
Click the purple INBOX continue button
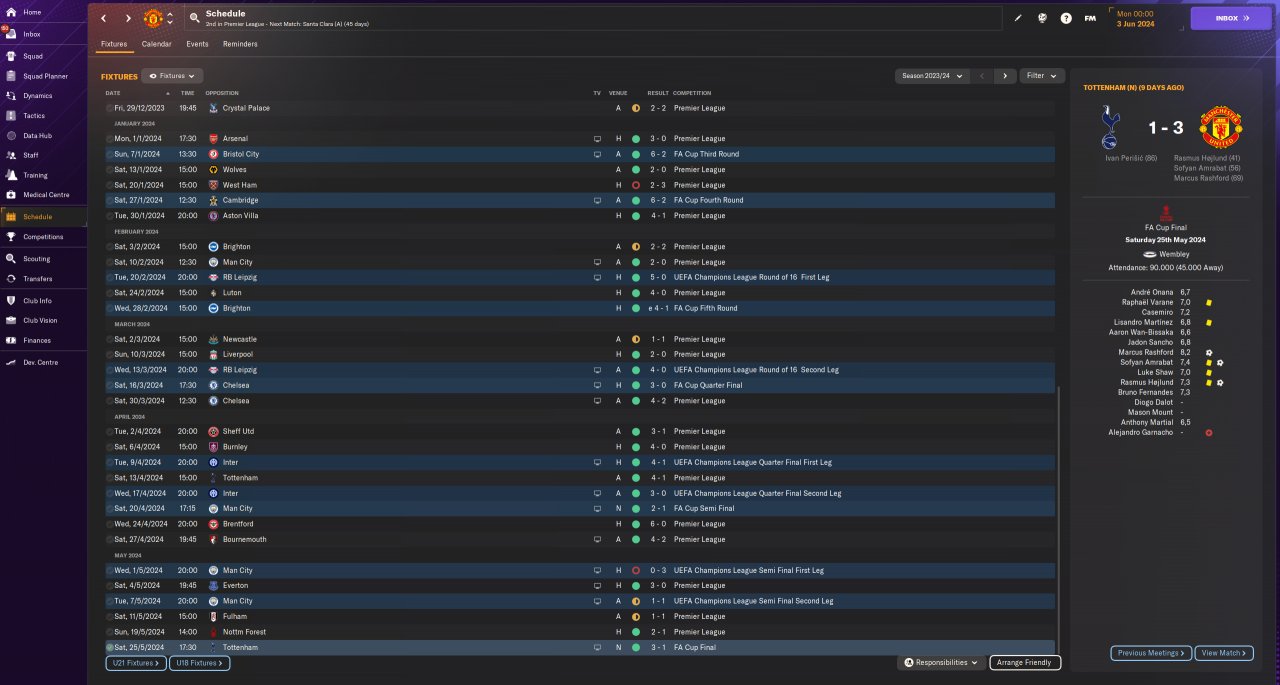point(1230,18)
